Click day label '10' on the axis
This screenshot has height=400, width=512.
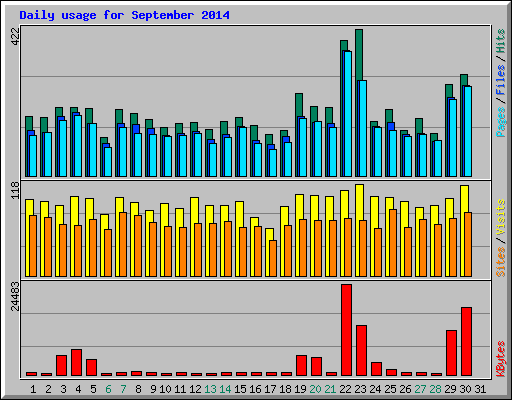point(165,389)
